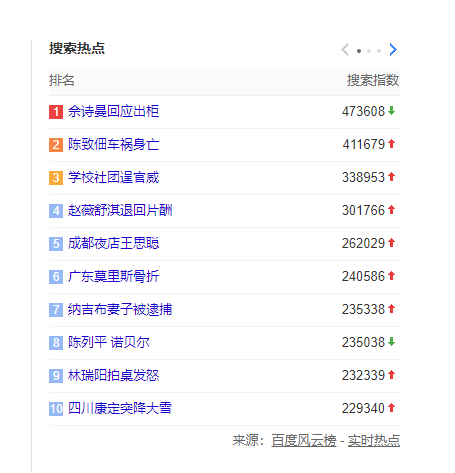455x473 pixels.
Task: Open 广东莫里斯骨折 topic link
Action: click(x=113, y=276)
